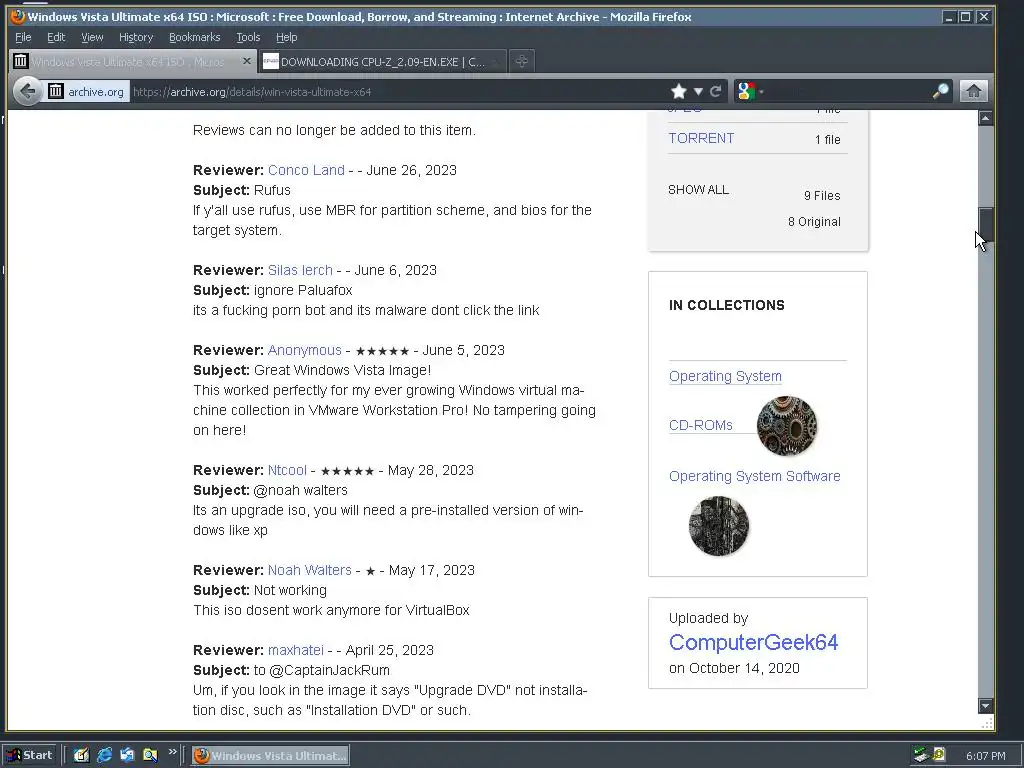Open the History menu
Viewport: 1024px width, 768px height.
coord(136,37)
